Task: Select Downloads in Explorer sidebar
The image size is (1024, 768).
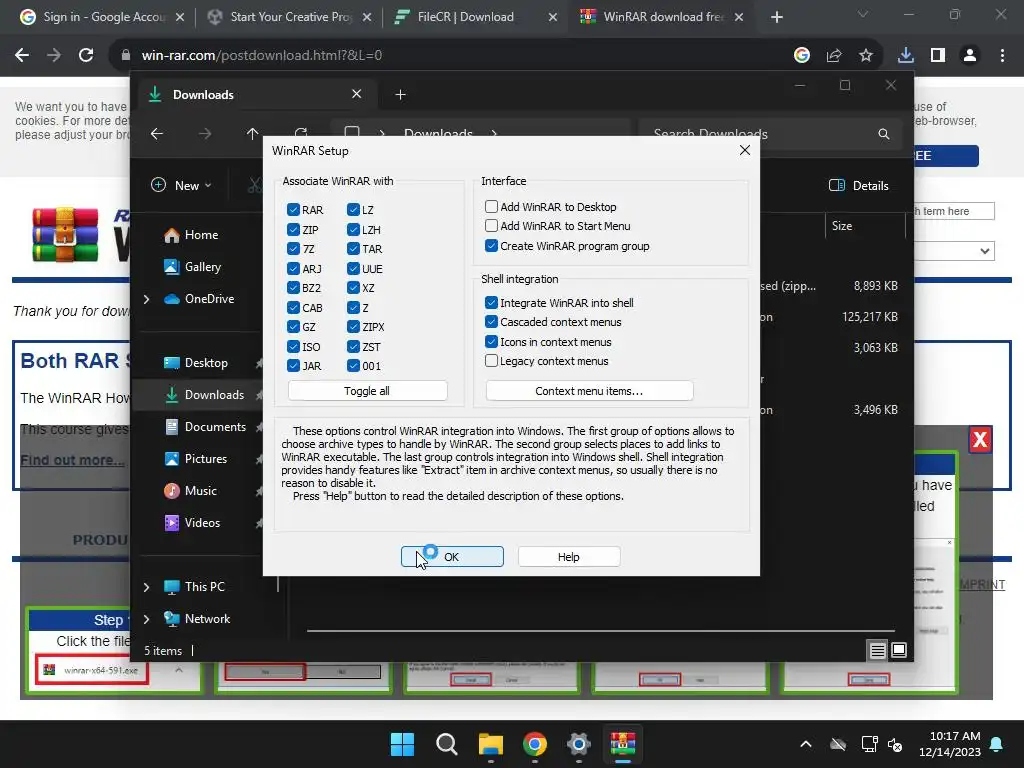Action: coord(204,394)
